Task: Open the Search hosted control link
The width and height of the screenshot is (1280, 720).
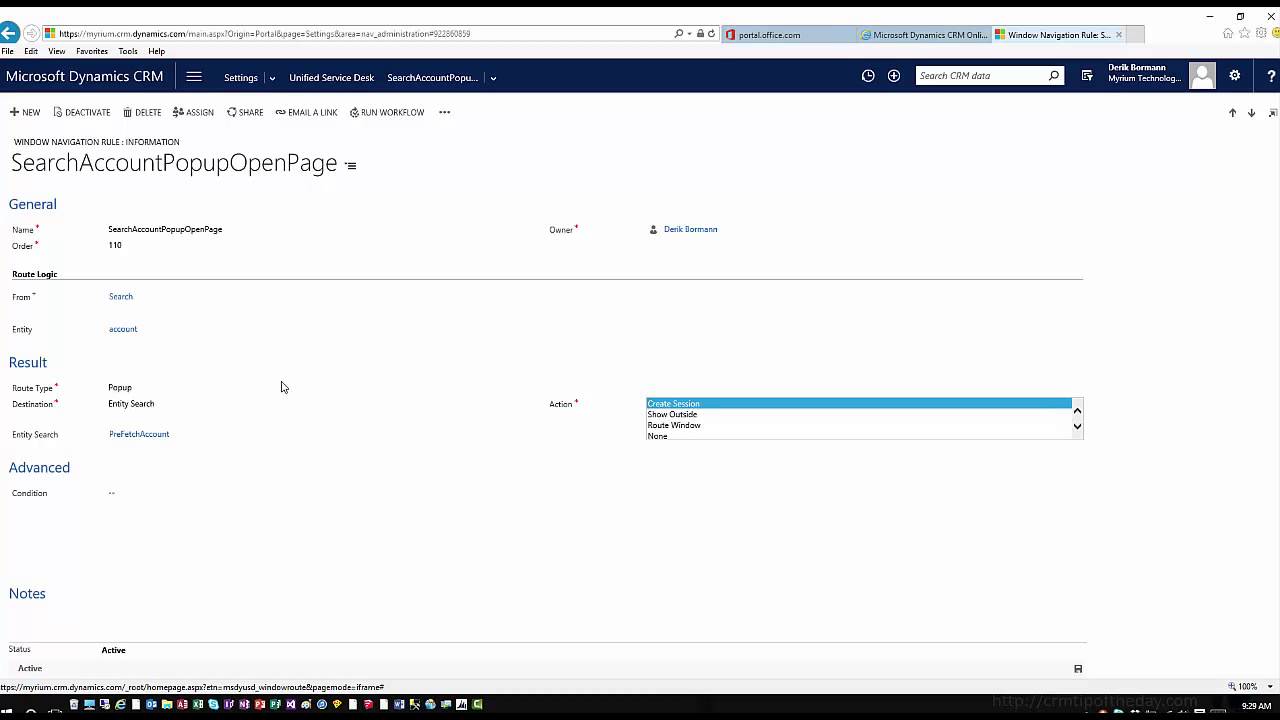Action: (x=121, y=296)
